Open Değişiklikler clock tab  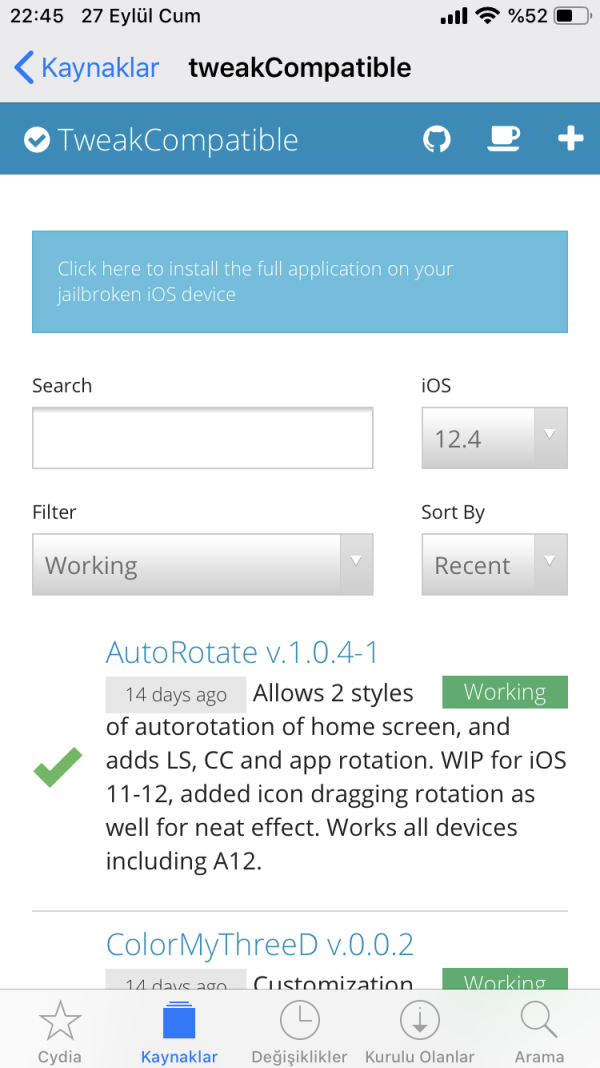click(x=299, y=1030)
